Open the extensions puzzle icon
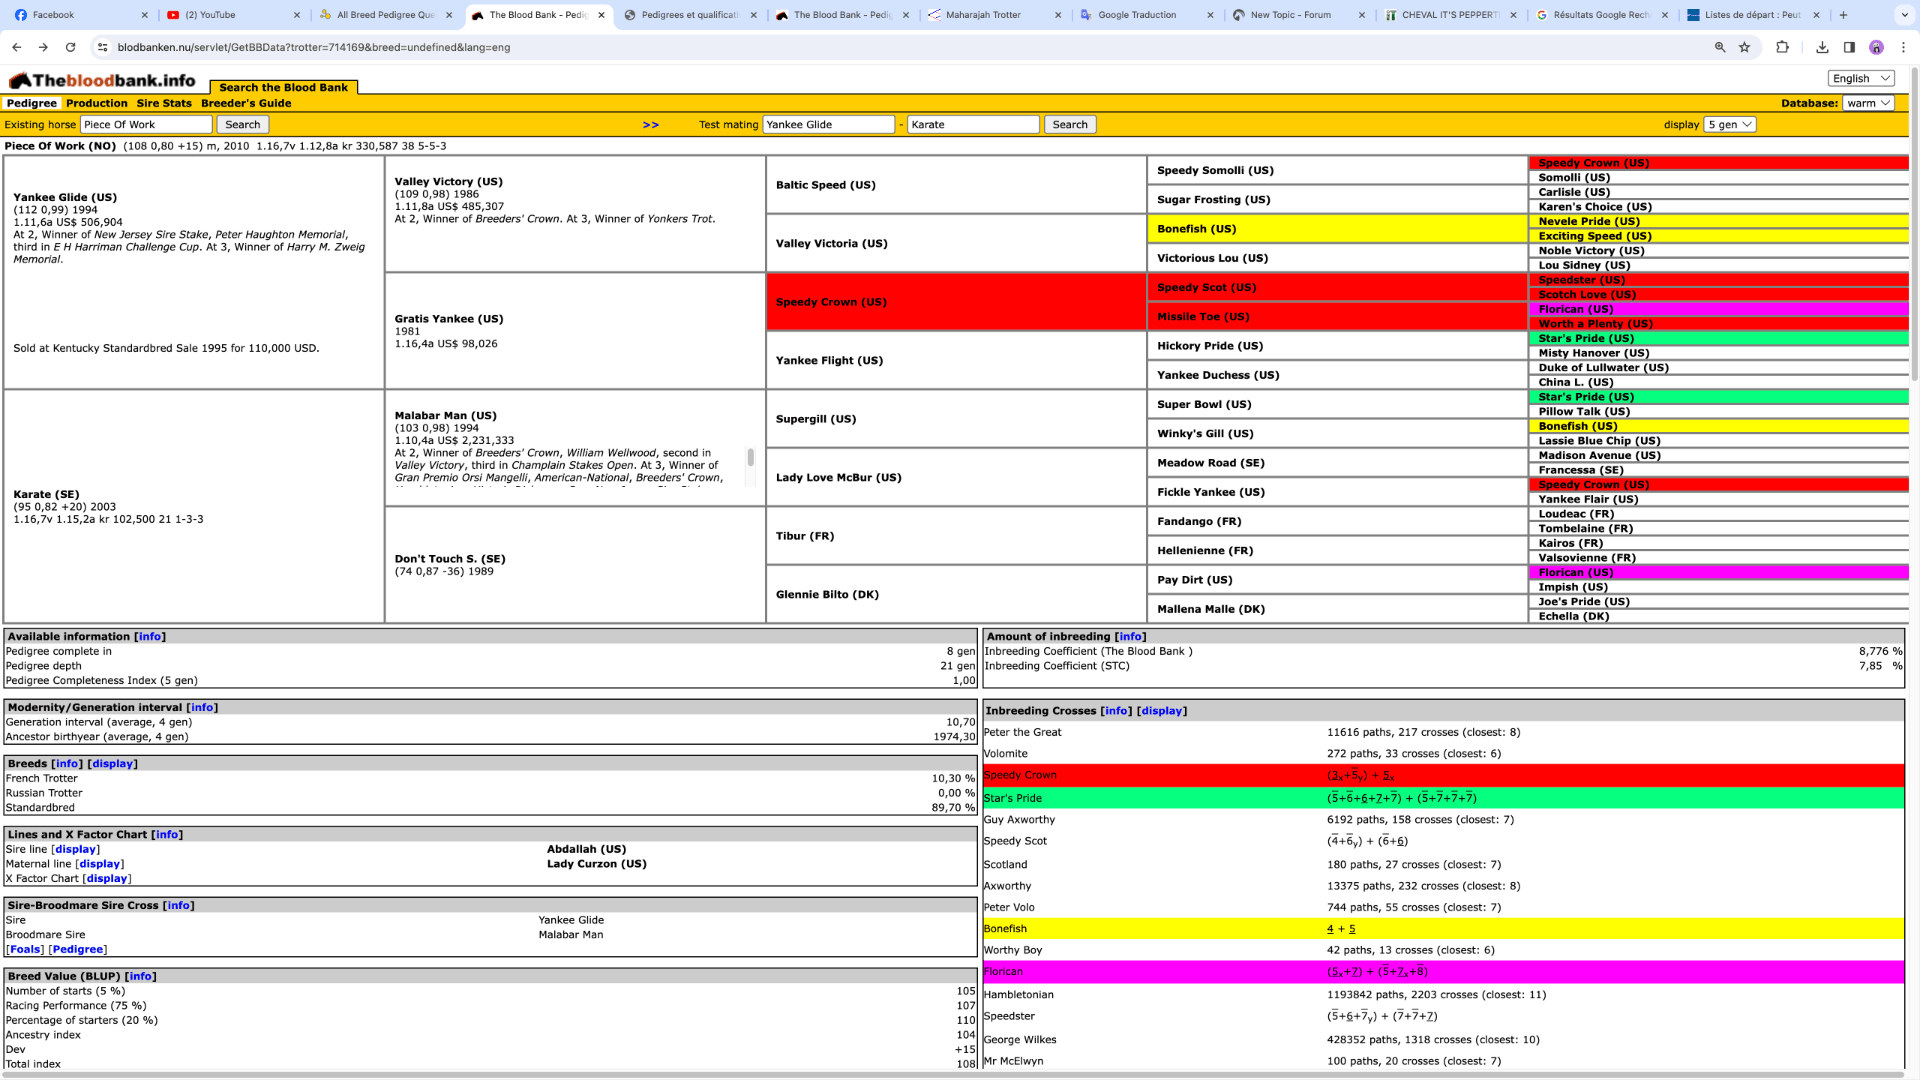 pos(1782,47)
